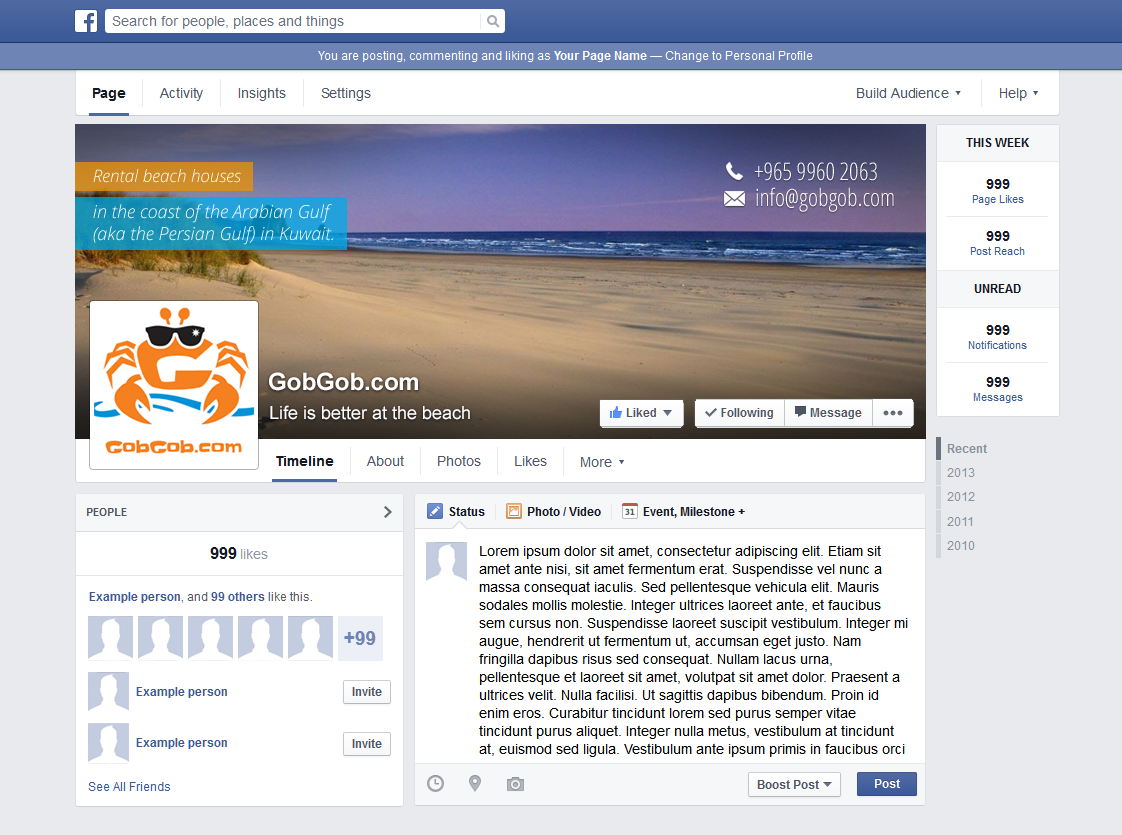This screenshot has height=835, width=1122.
Task: Open the post scheduling clock icon
Action: [435, 784]
